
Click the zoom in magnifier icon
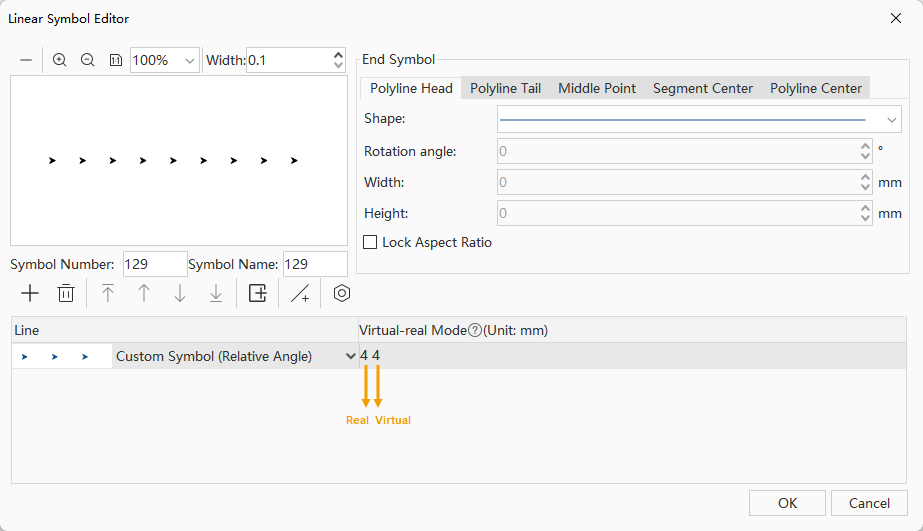click(60, 60)
